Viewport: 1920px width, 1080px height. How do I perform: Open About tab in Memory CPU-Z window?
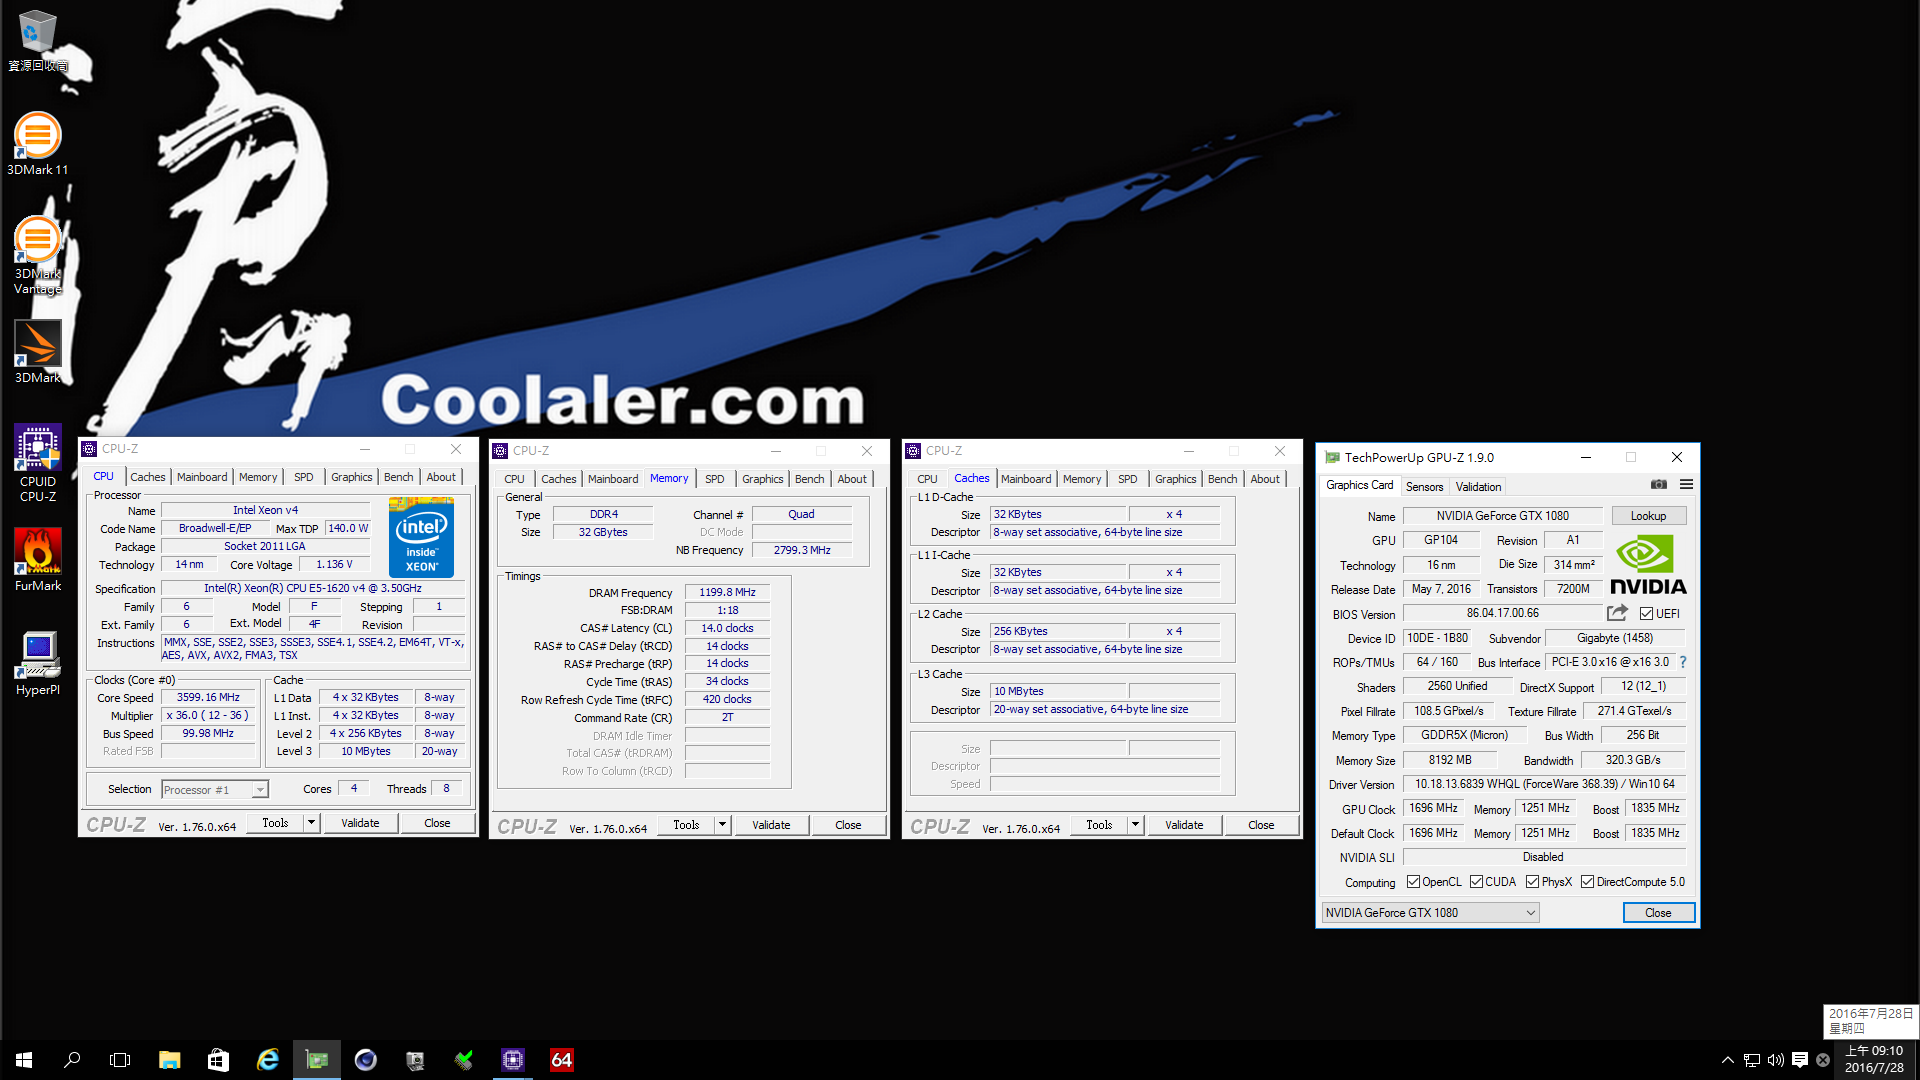[x=852, y=479]
